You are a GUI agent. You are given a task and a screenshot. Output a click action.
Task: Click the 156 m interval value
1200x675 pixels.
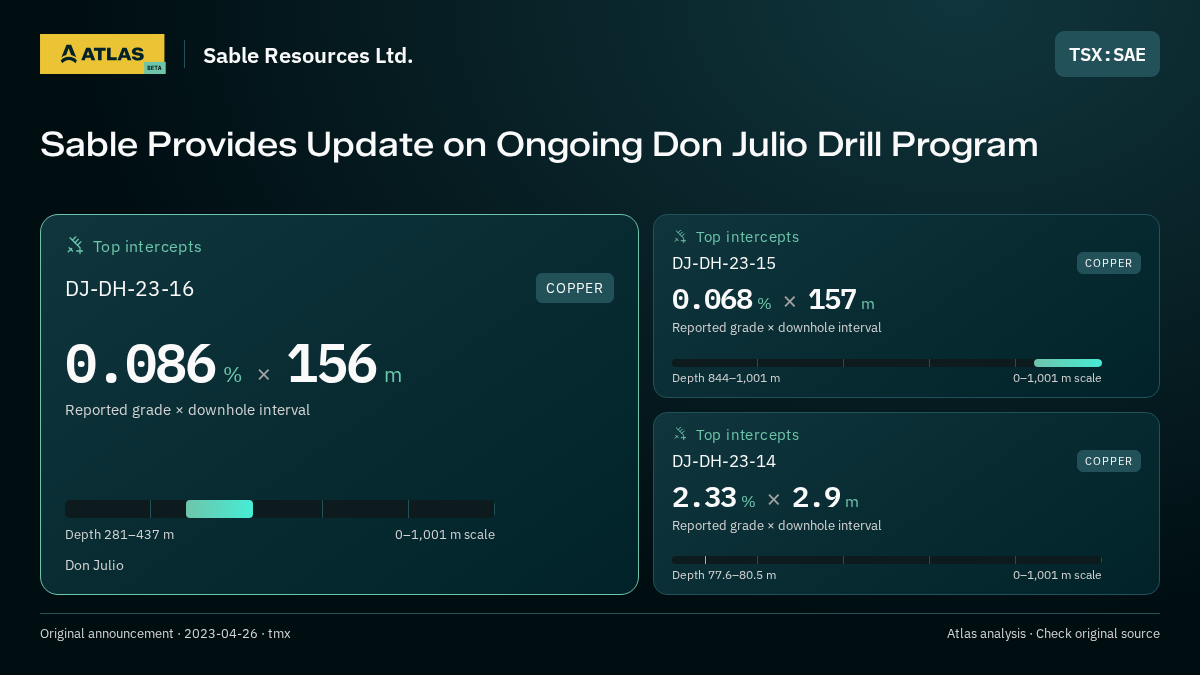click(344, 365)
